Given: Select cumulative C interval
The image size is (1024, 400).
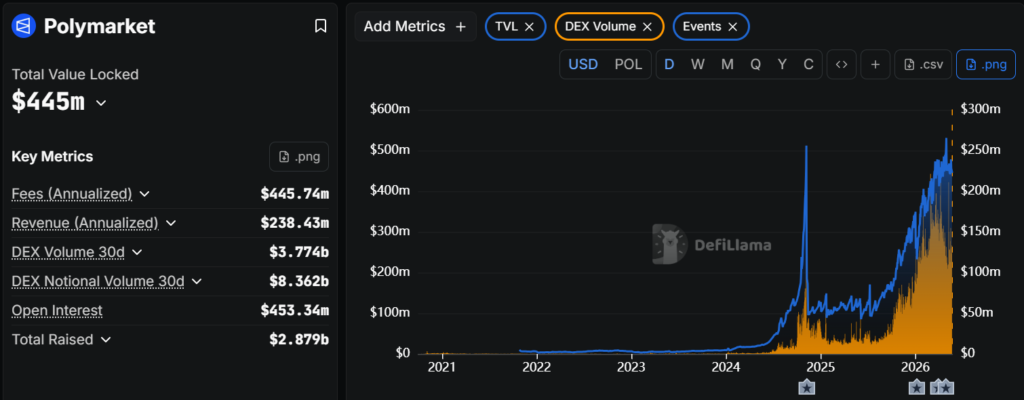Looking at the screenshot, I should [x=808, y=65].
